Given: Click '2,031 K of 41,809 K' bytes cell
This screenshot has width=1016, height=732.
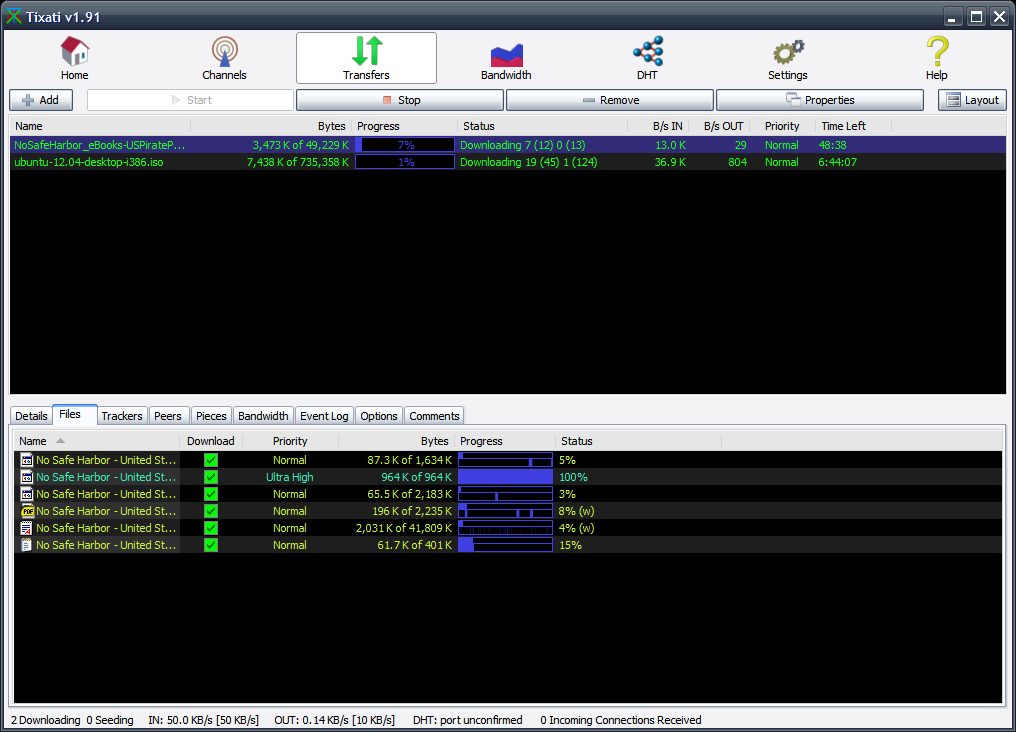Looking at the screenshot, I should (404, 528).
